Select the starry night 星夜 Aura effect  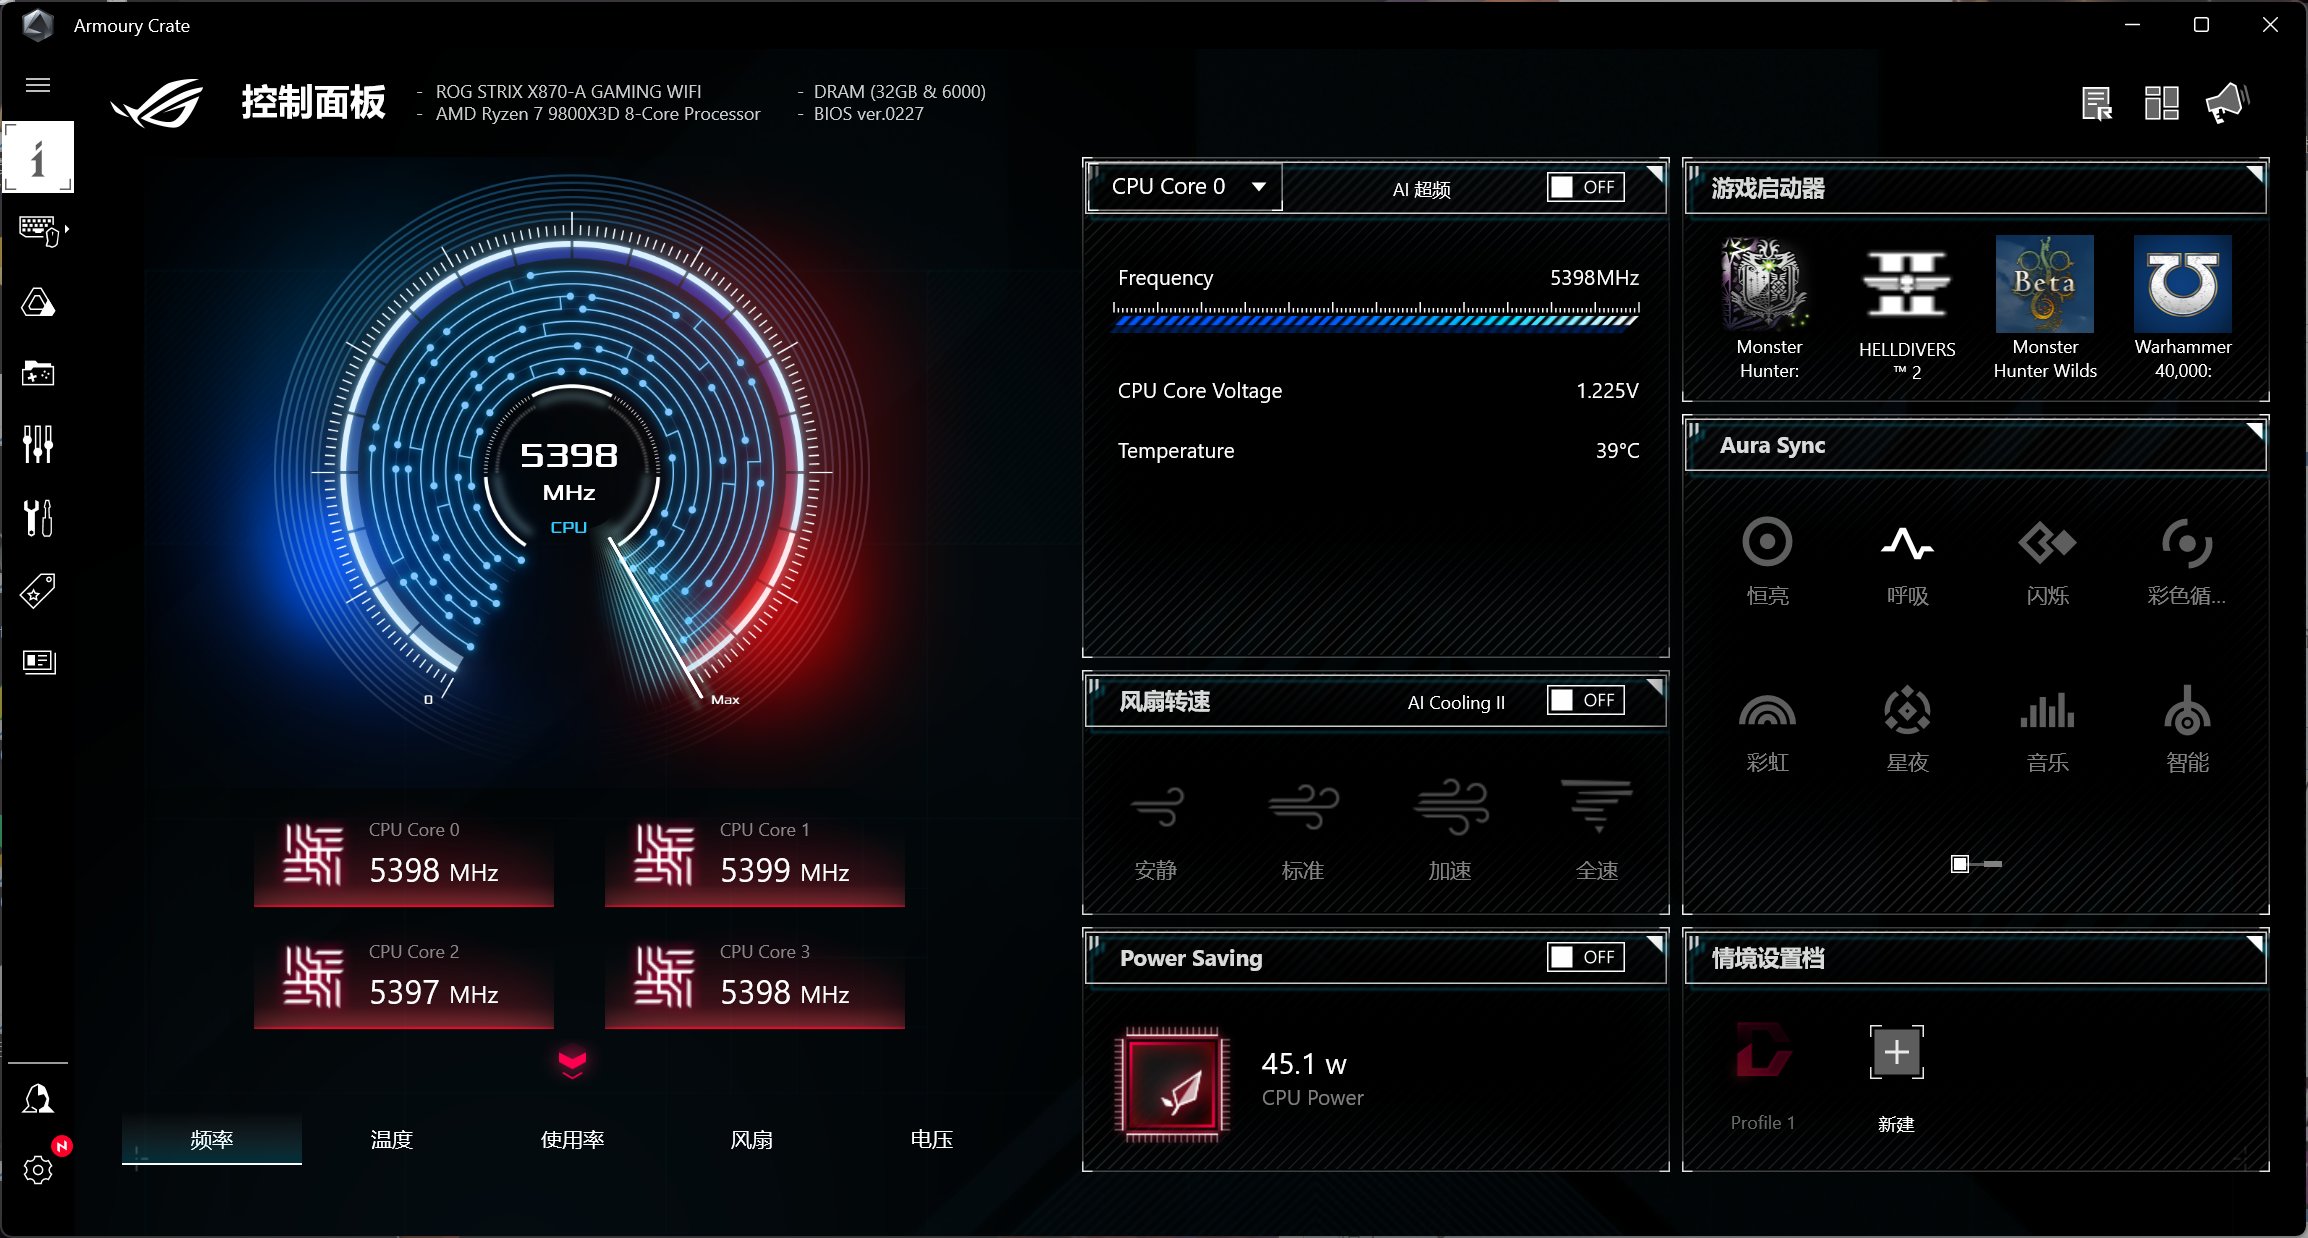tap(1907, 730)
